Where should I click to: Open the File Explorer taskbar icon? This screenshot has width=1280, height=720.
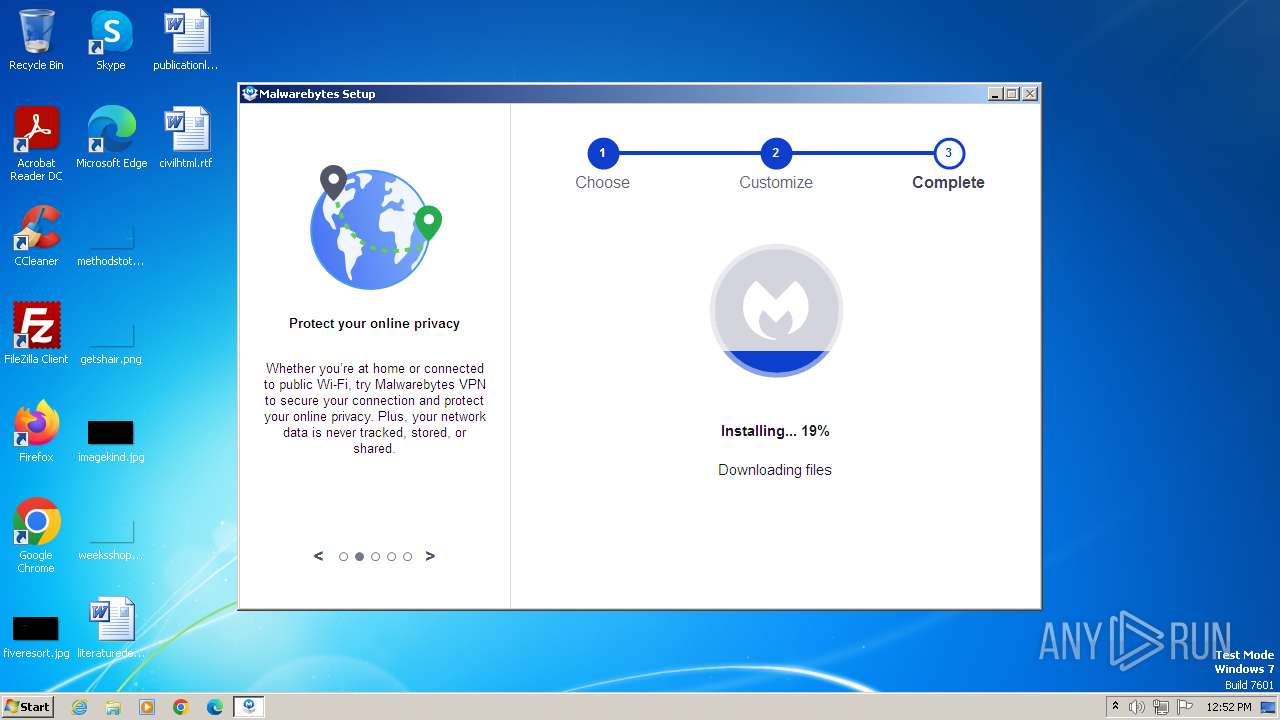(113, 707)
